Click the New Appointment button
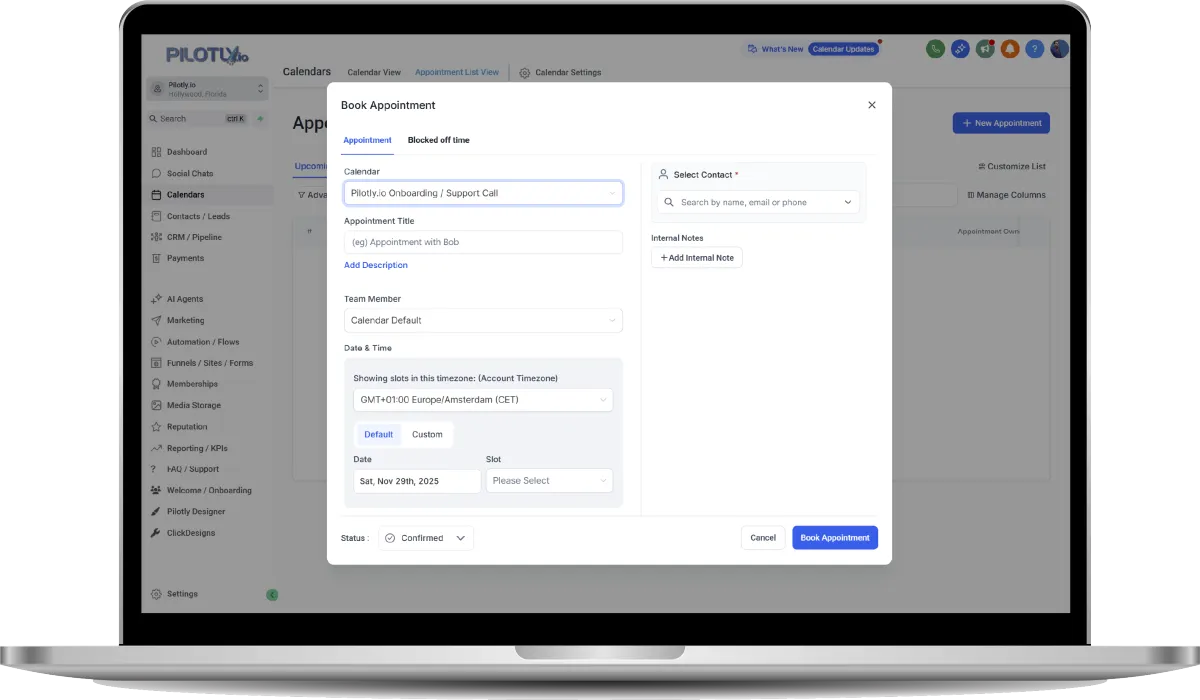Screen dimensions: 1200x700 [1001, 123]
